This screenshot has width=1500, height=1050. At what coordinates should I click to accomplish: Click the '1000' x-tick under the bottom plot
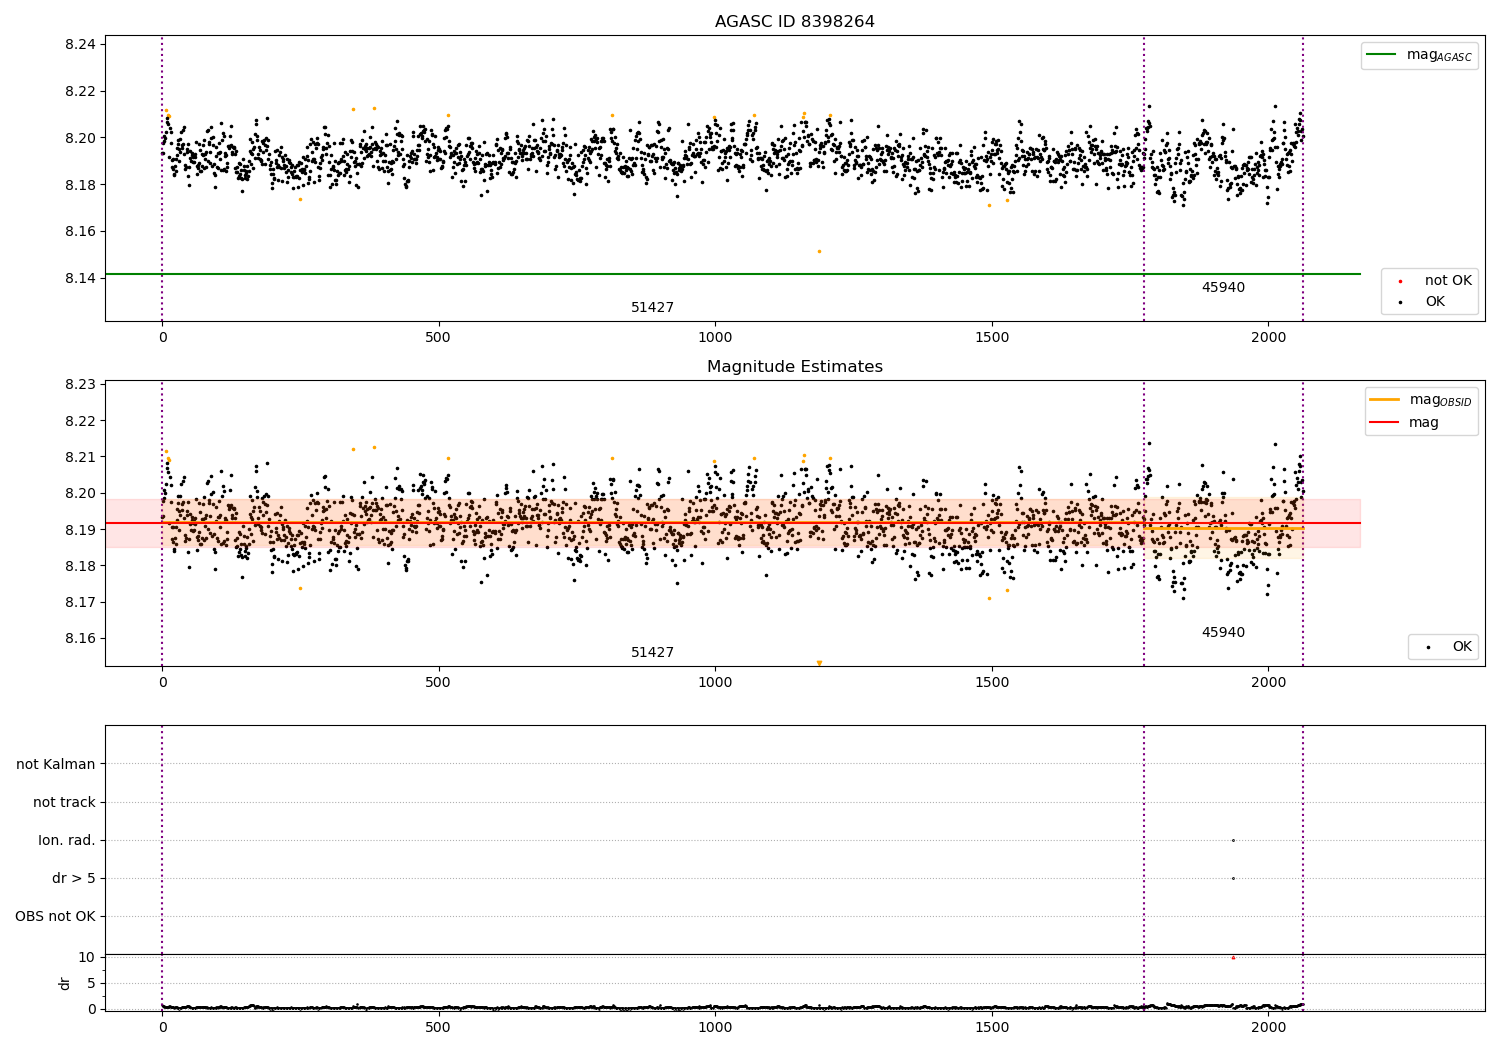(x=715, y=1027)
